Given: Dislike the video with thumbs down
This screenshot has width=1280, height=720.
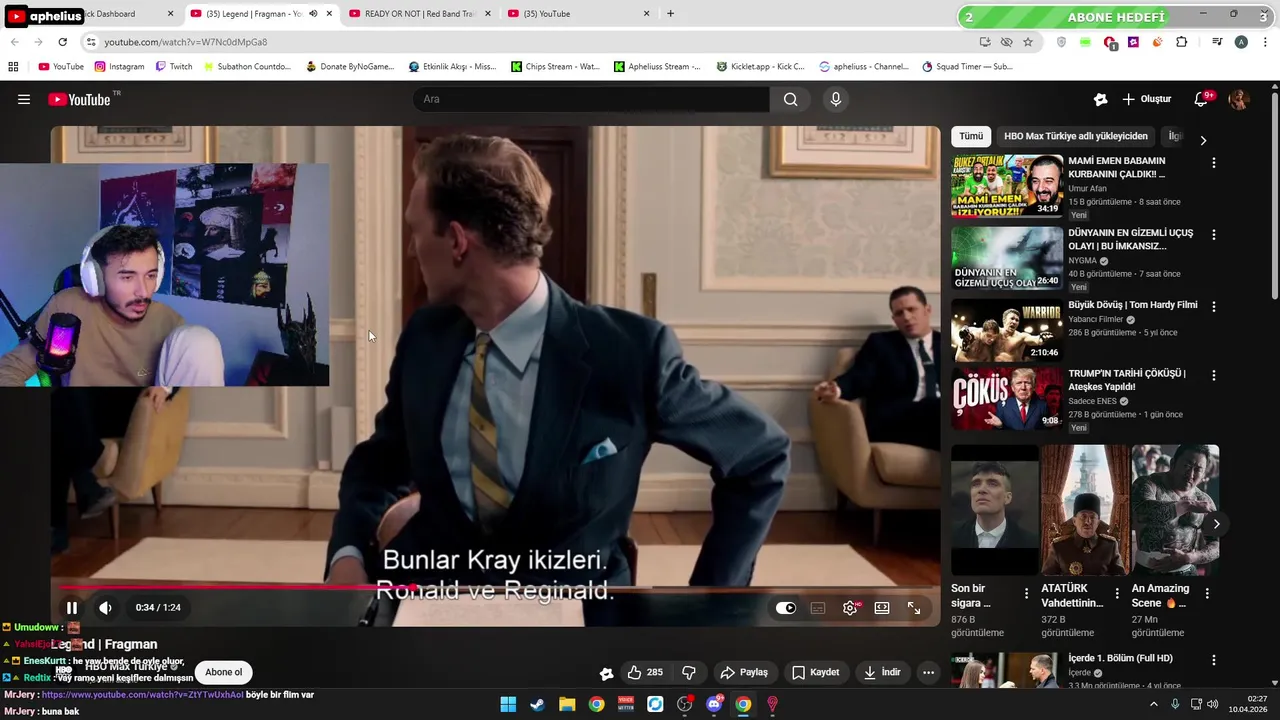Looking at the screenshot, I should tap(688, 672).
